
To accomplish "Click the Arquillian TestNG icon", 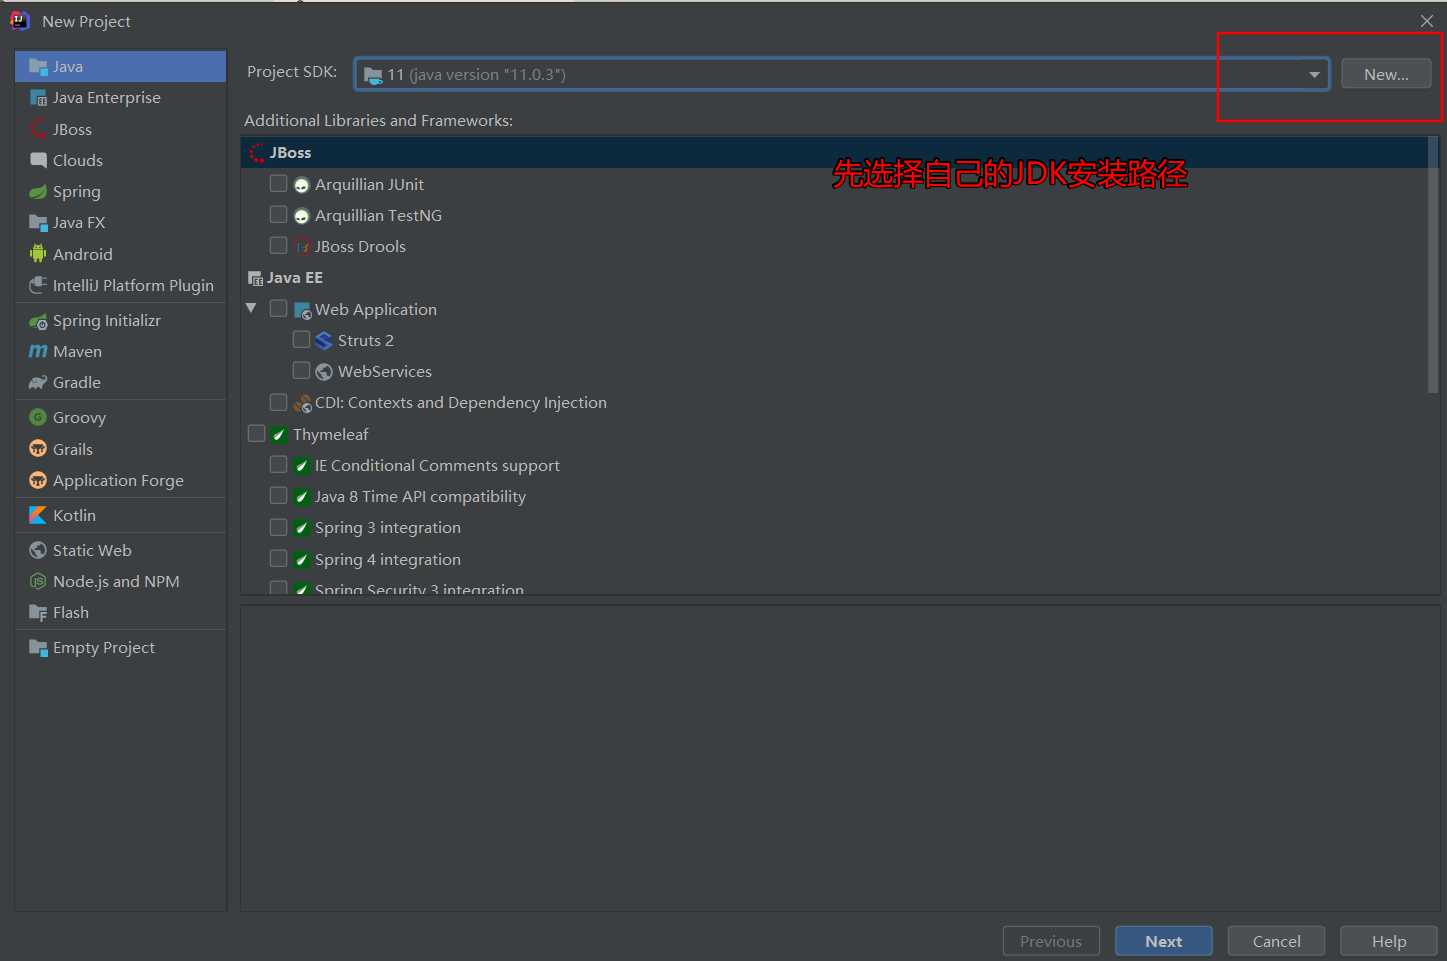I will (302, 216).
